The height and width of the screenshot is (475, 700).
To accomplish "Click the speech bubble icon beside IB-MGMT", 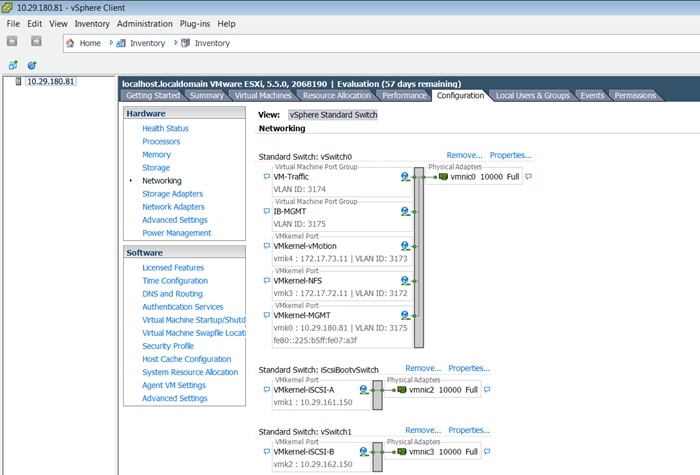I will tap(267, 211).
